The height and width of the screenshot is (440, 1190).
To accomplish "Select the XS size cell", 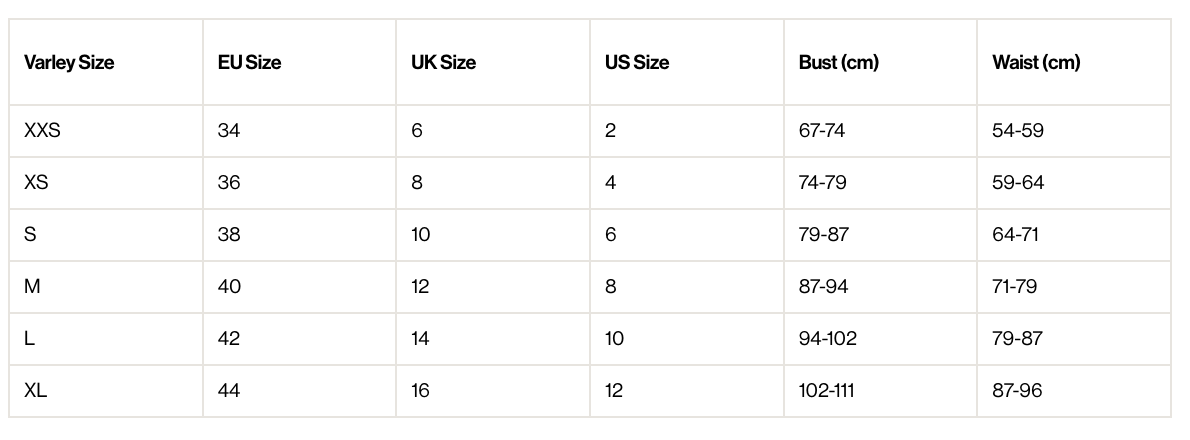I will 36,183.
